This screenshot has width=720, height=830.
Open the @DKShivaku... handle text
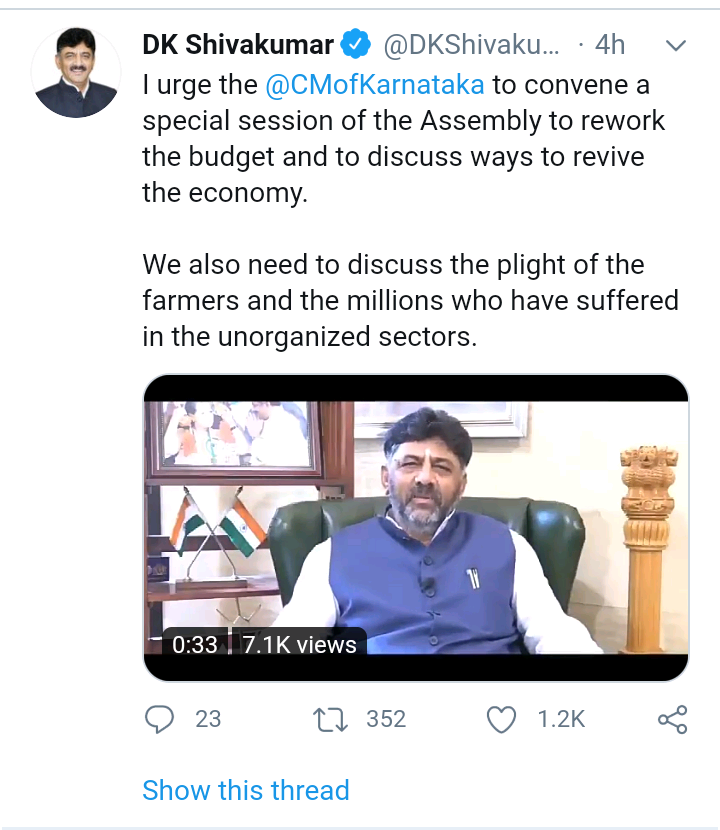(471, 44)
